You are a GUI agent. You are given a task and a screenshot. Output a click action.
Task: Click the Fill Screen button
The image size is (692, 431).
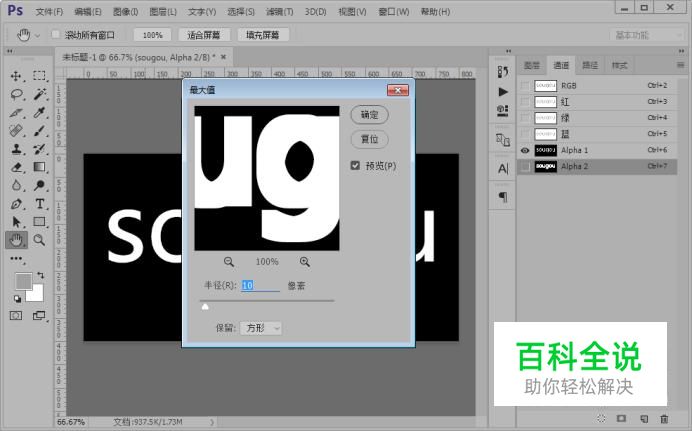263,35
